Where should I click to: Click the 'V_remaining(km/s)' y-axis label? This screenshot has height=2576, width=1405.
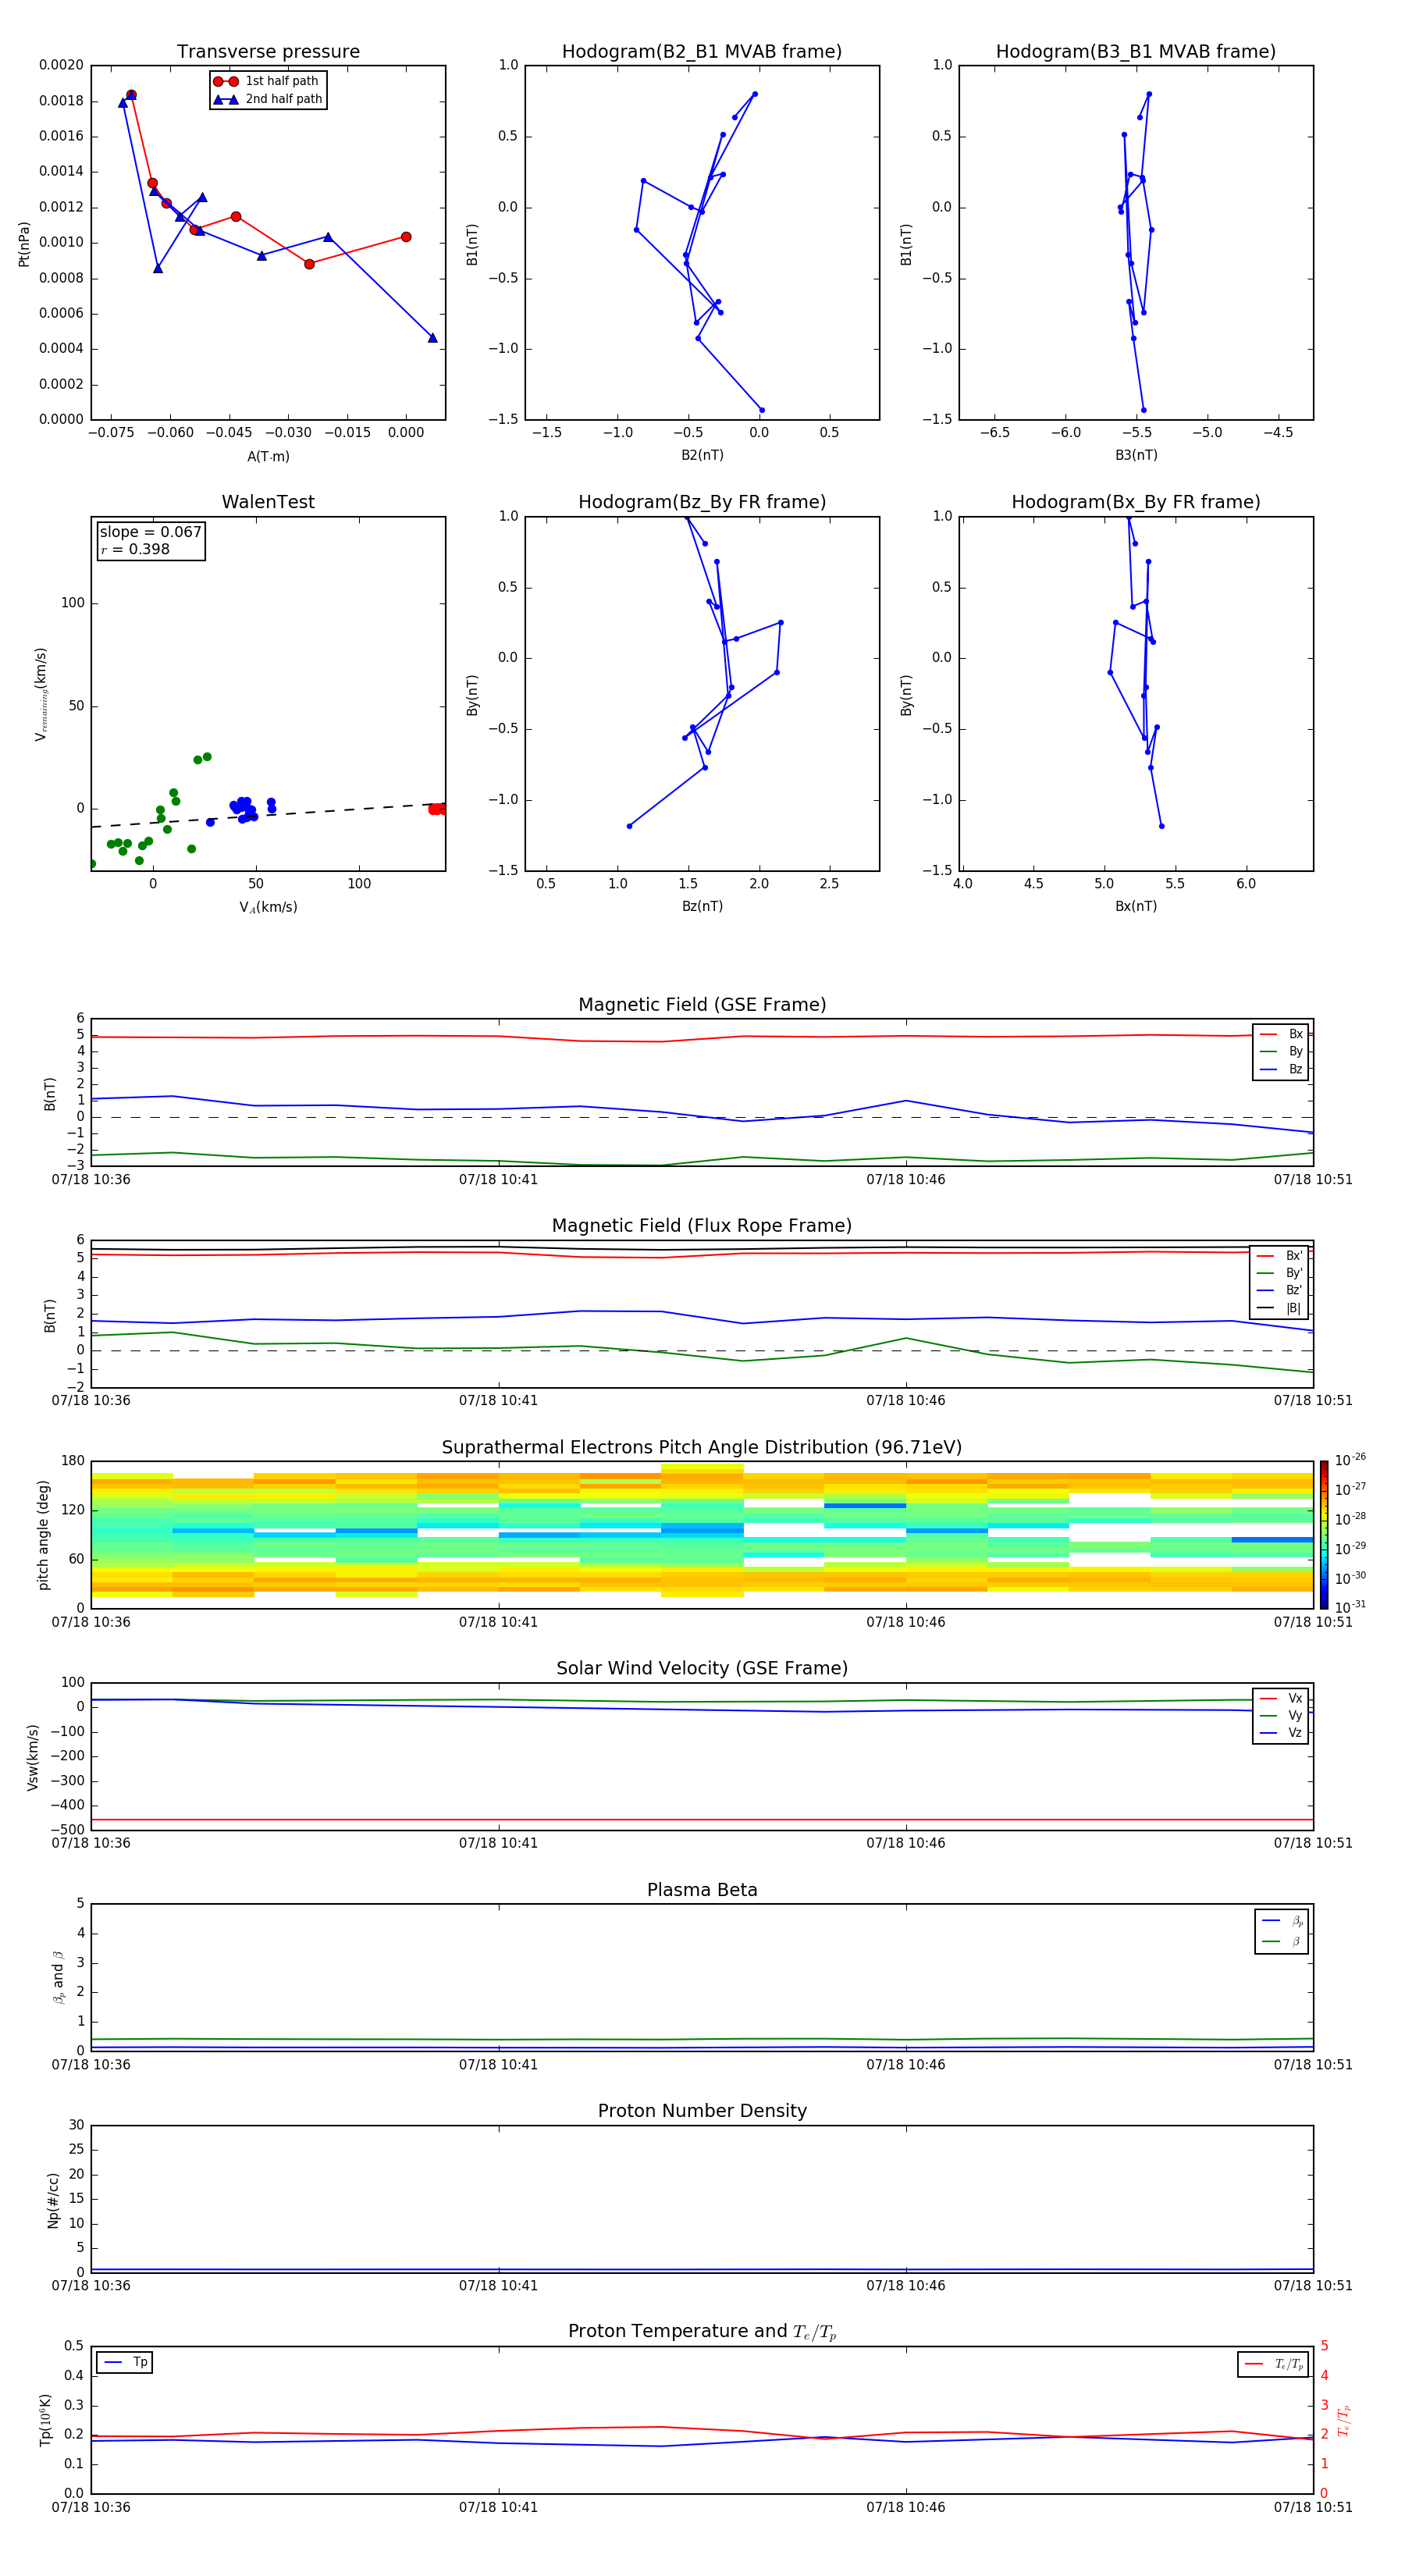click(x=40, y=694)
